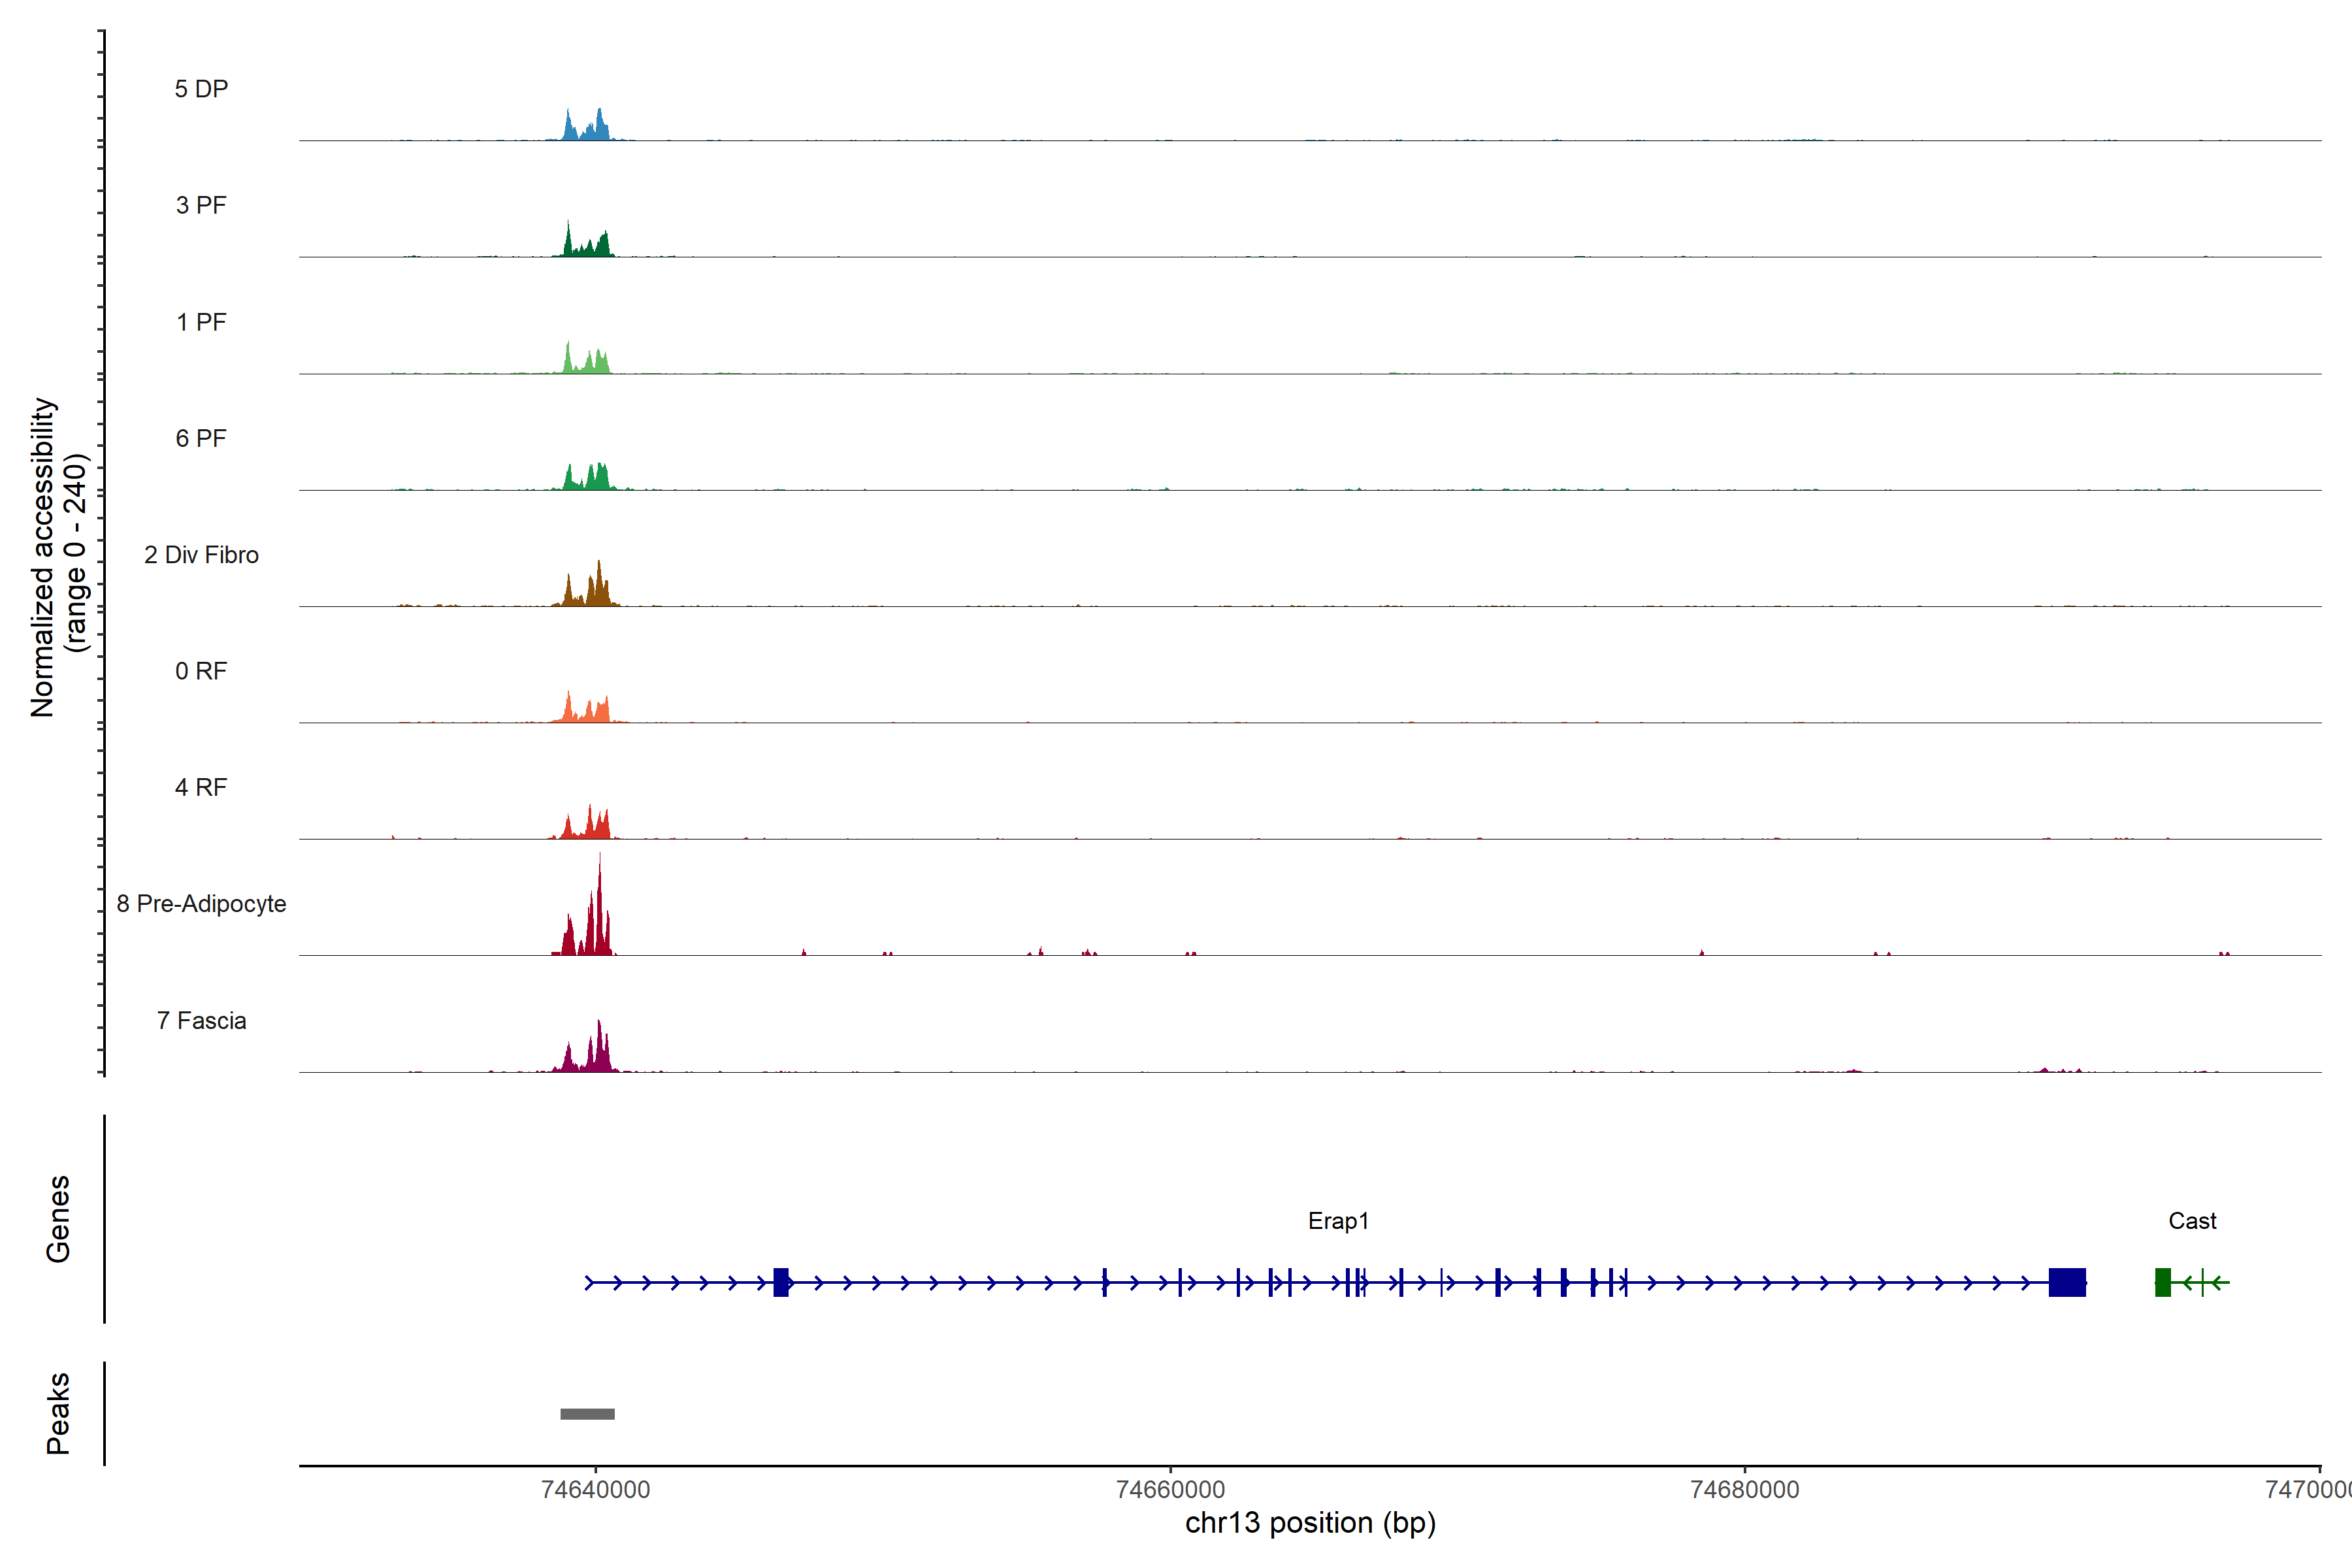Click the large final blue Erap1 exon block

tap(2067, 1282)
